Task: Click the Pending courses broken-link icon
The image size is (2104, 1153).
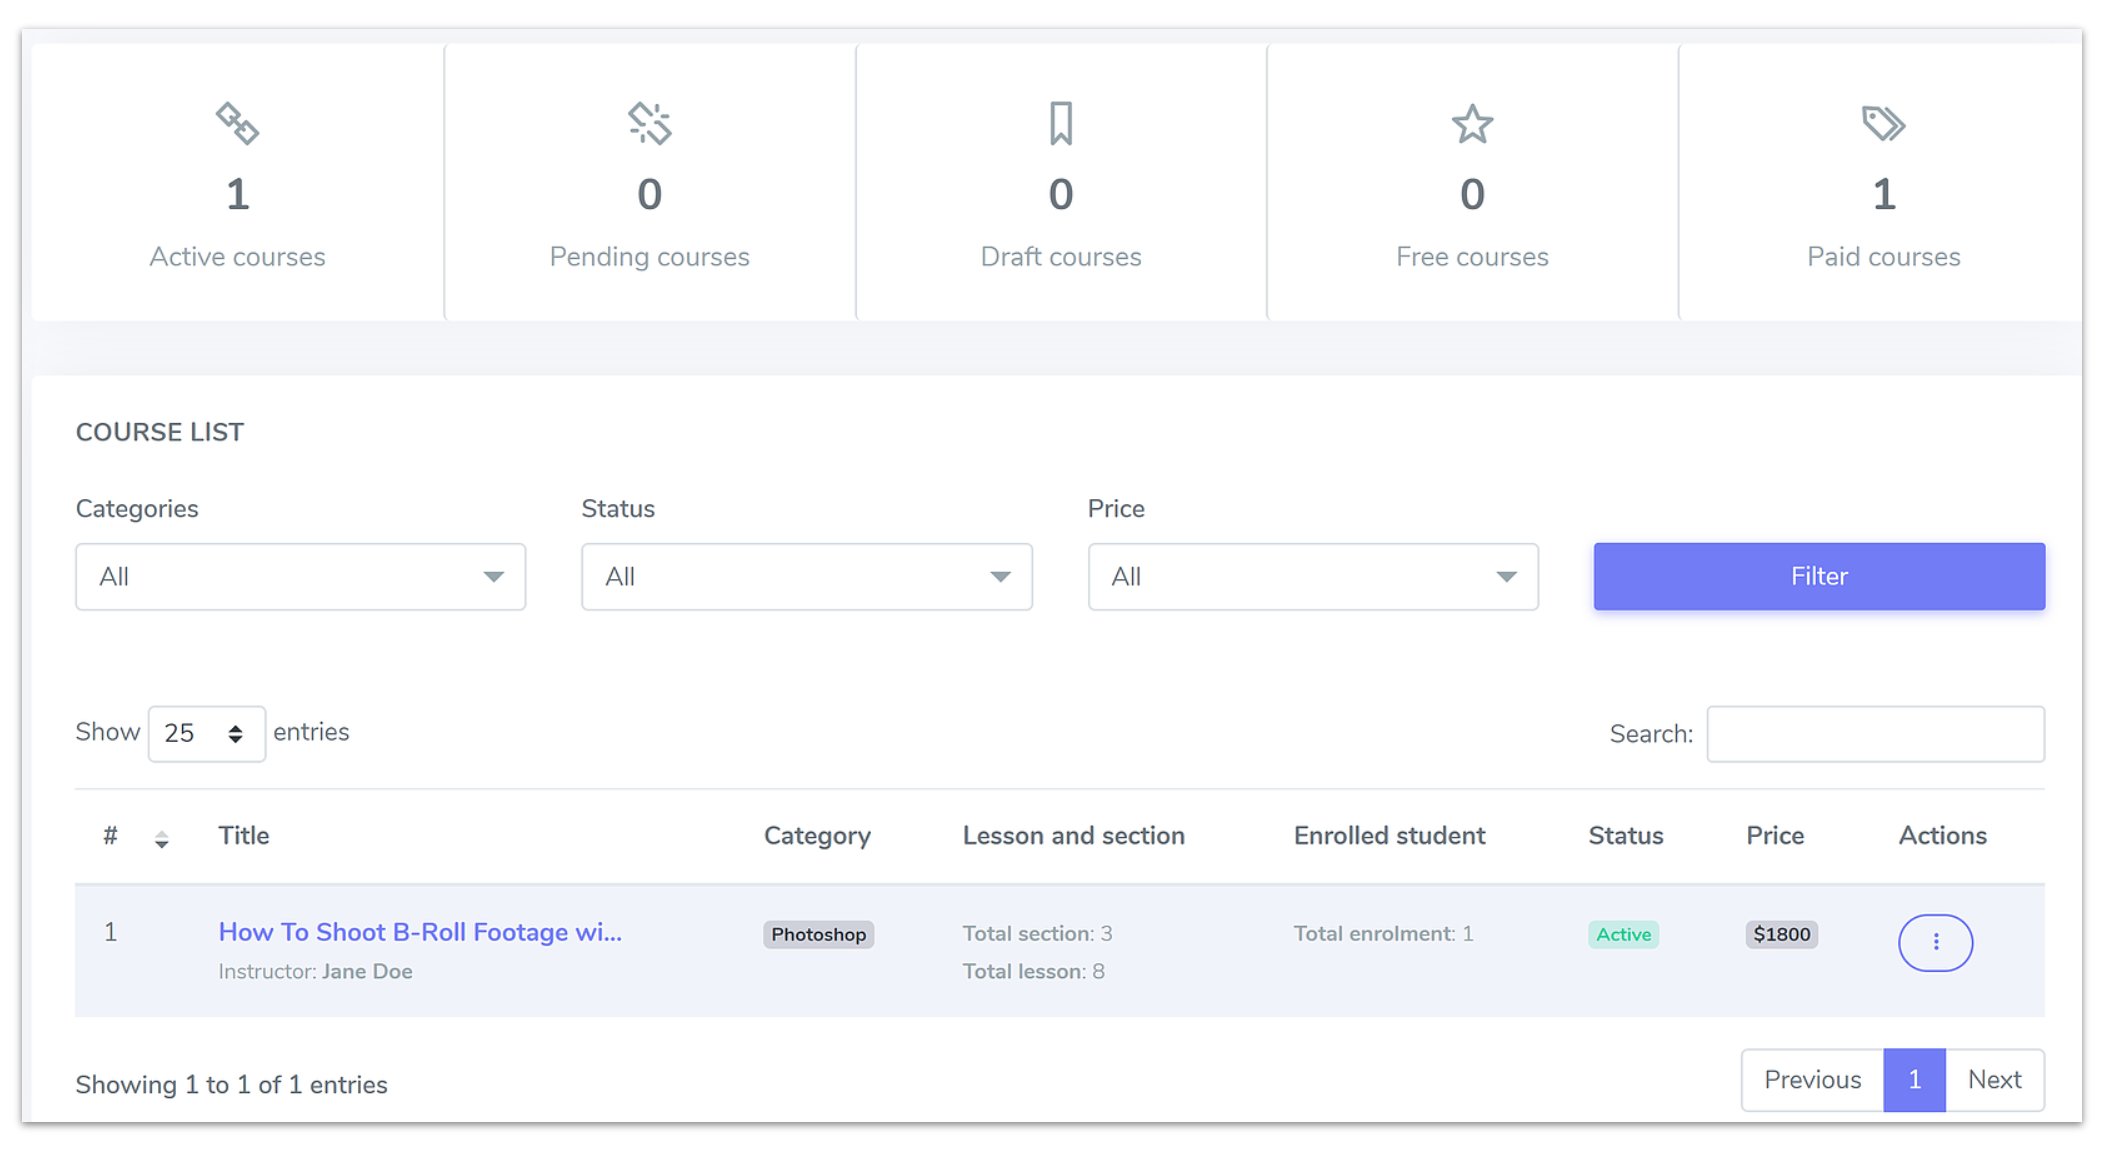Action: (649, 124)
